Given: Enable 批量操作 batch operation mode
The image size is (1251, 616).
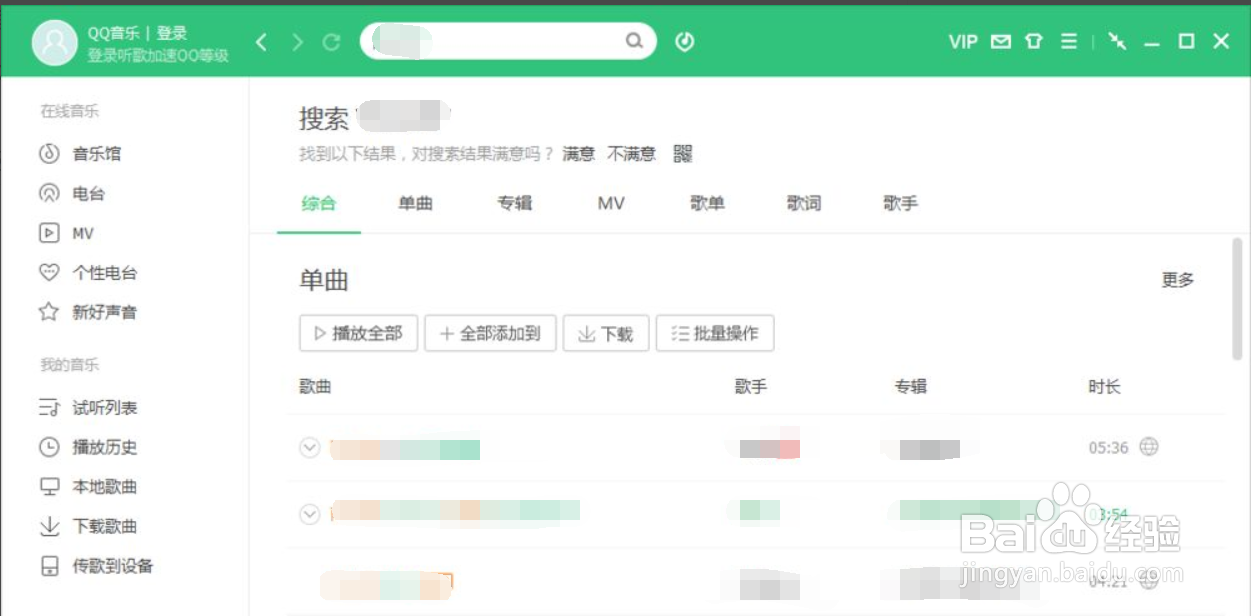Looking at the screenshot, I should (714, 333).
